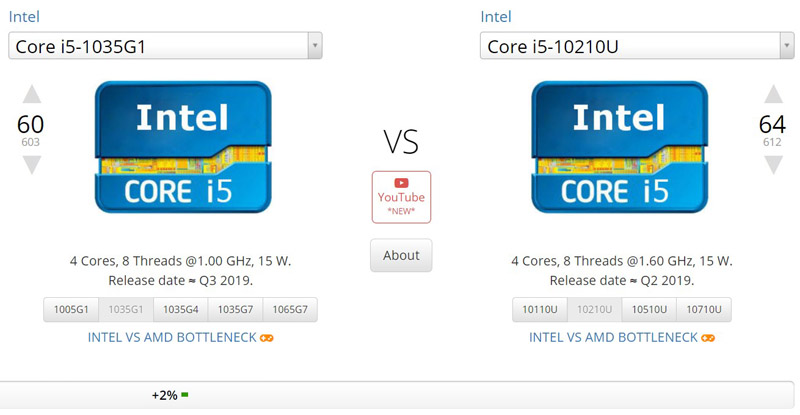Viewport: 800px width, 415px height.
Task: Click the 'Release date ≈ Q2 2019' text
Action: (x=620, y=281)
